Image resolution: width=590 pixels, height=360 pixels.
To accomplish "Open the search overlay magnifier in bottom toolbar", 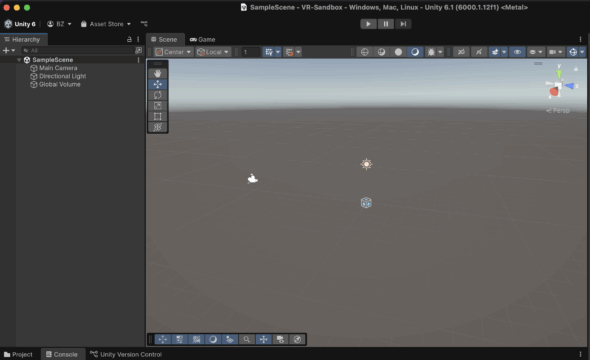I will pos(246,339).
